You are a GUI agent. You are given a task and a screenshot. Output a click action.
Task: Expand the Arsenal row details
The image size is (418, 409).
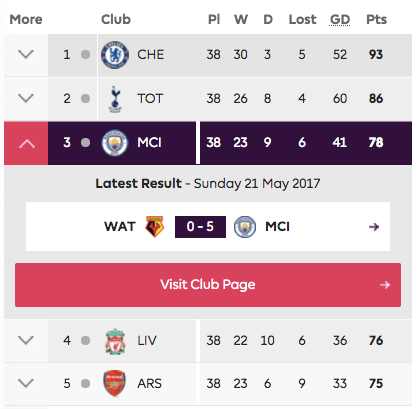point(26,383)
